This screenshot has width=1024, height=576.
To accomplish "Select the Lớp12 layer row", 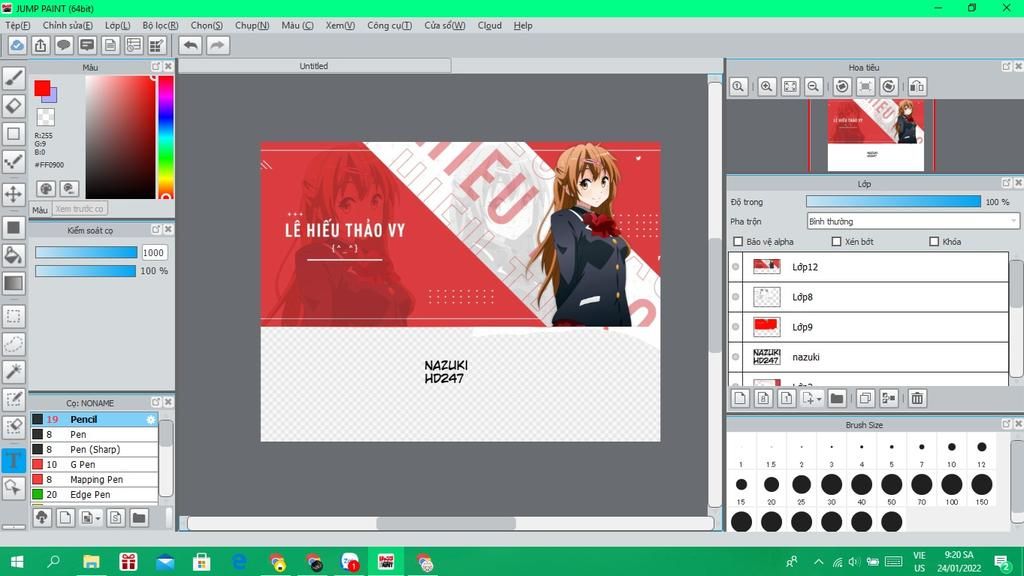I will (869, 266).
